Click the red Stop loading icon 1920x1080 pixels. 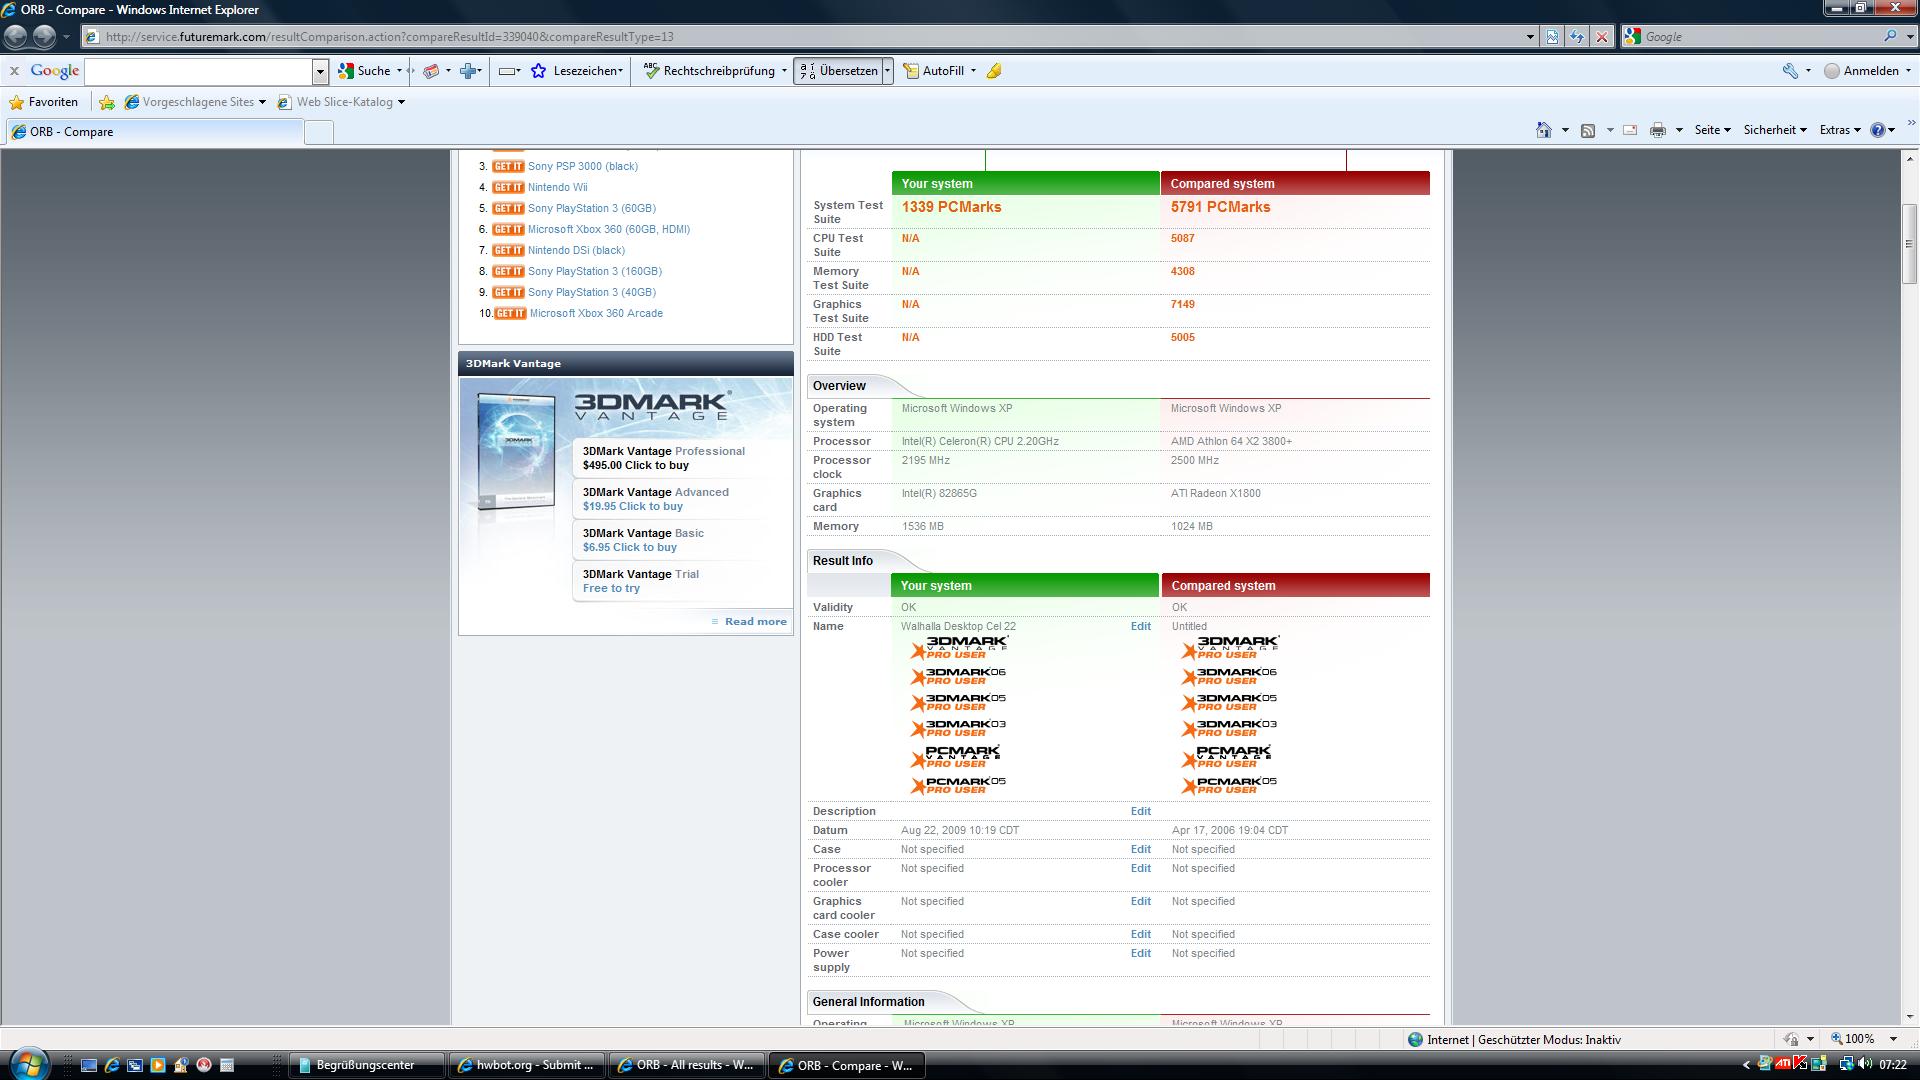click(x=1602, y=37)
